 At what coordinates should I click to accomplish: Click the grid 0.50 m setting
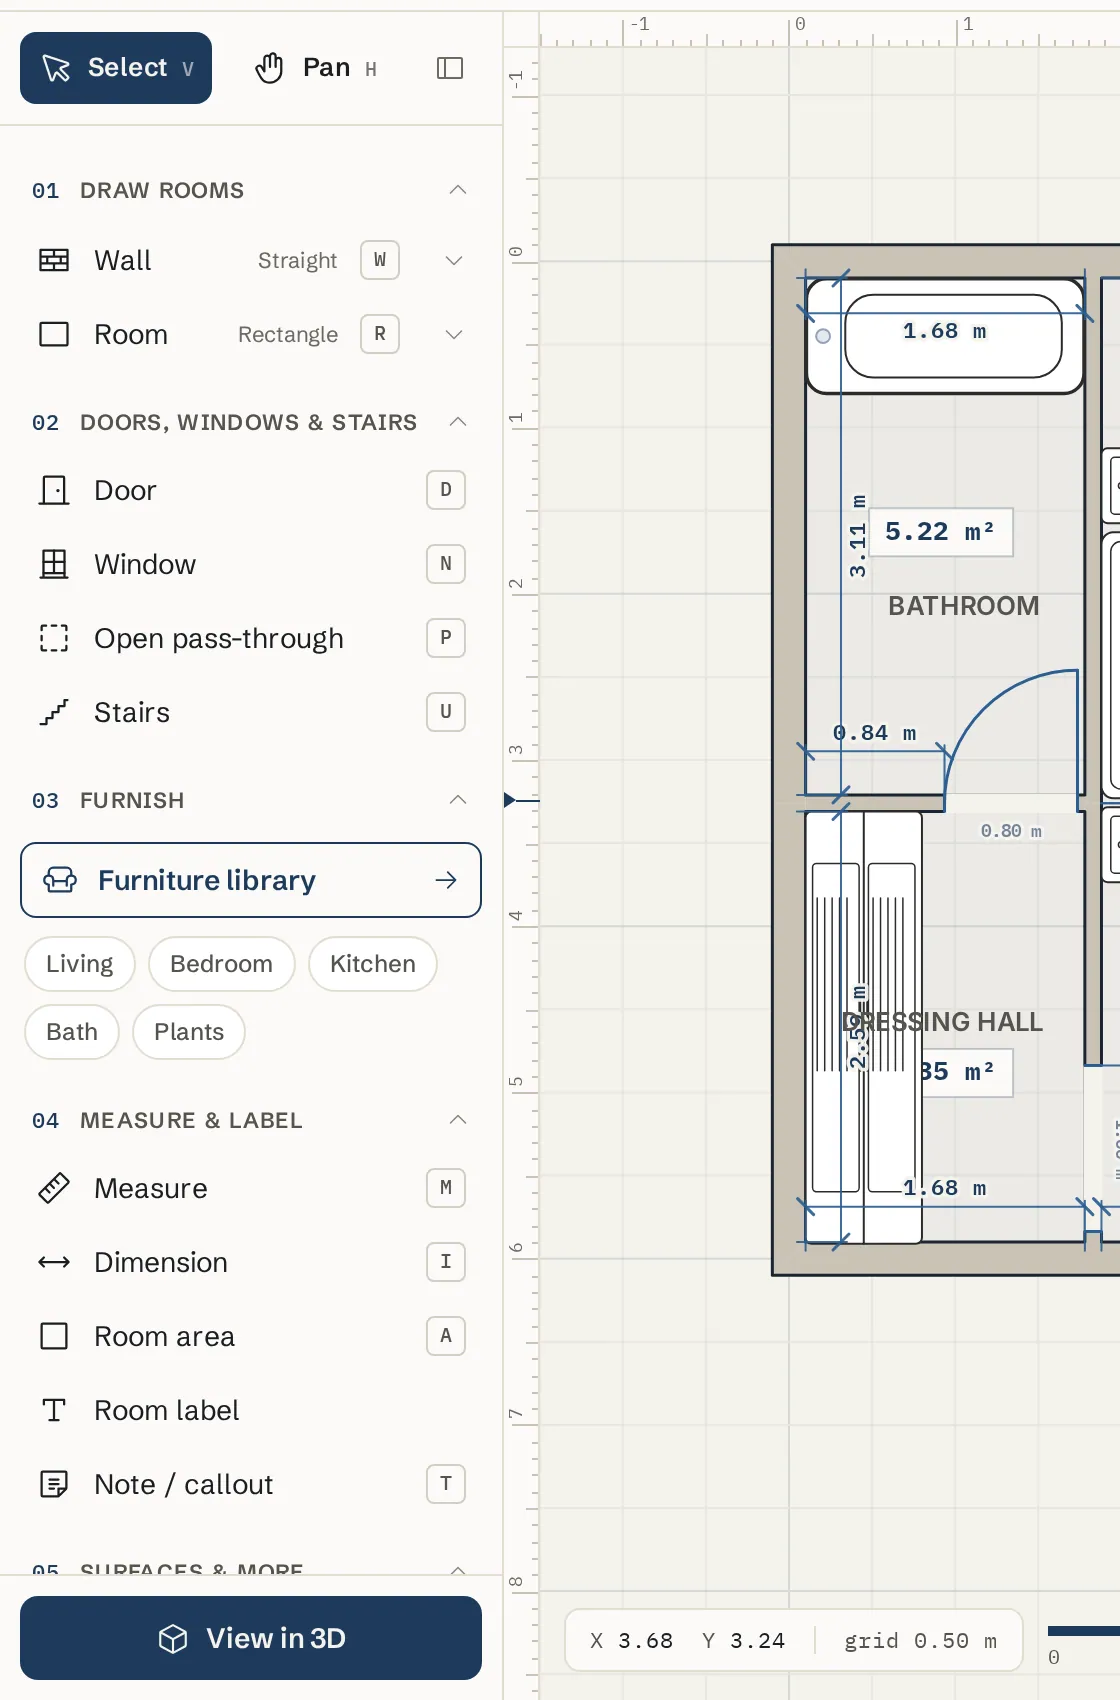920,1641
